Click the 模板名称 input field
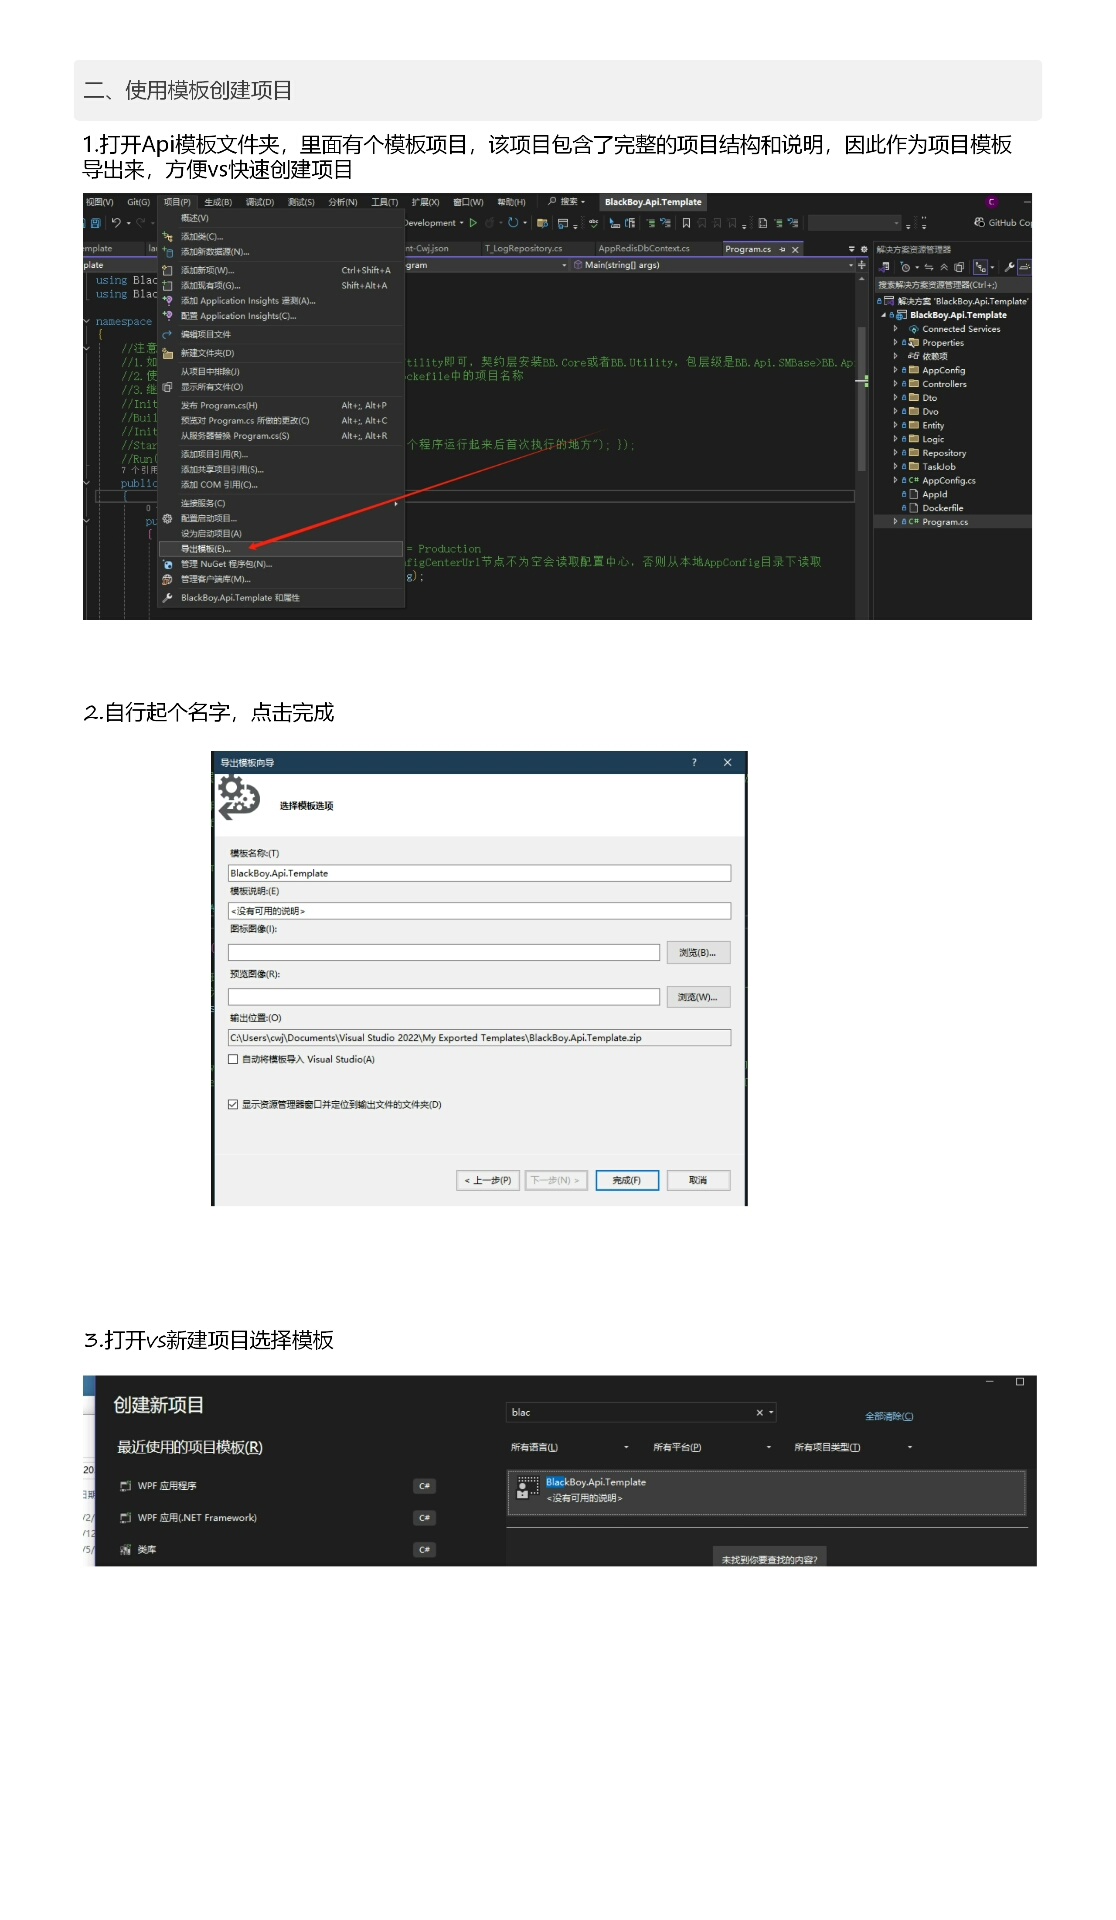Image resolution: width=1116 pixels, height=1920 pixels. 479,873
